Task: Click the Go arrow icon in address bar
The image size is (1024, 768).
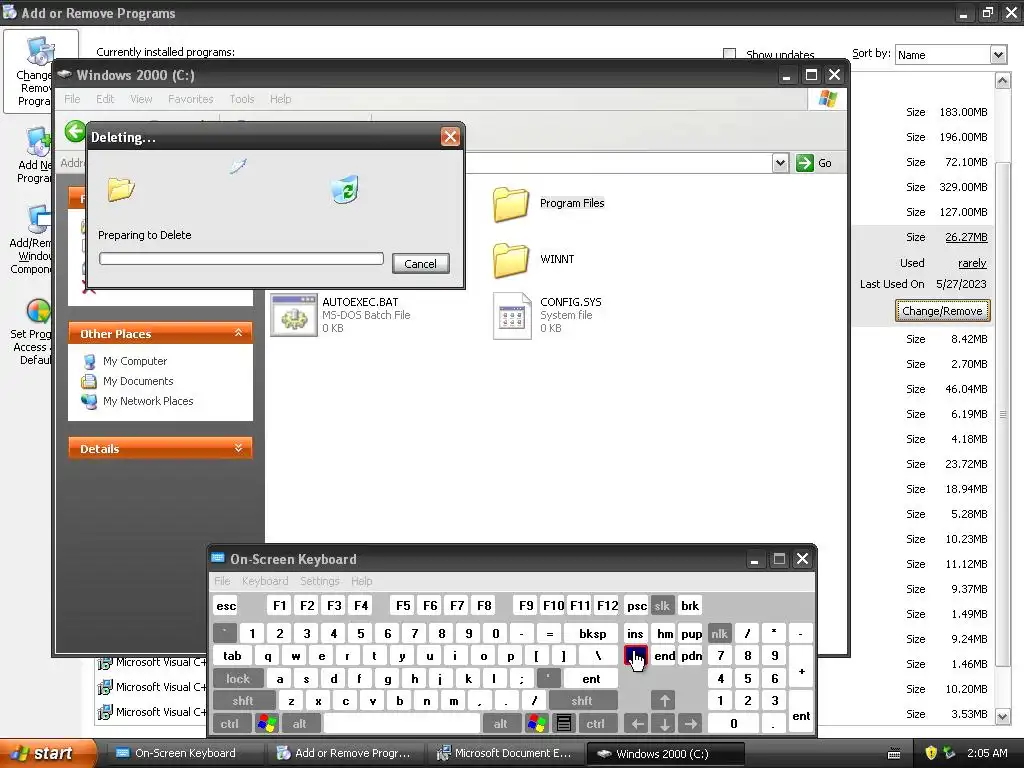Action: (805, 163)
